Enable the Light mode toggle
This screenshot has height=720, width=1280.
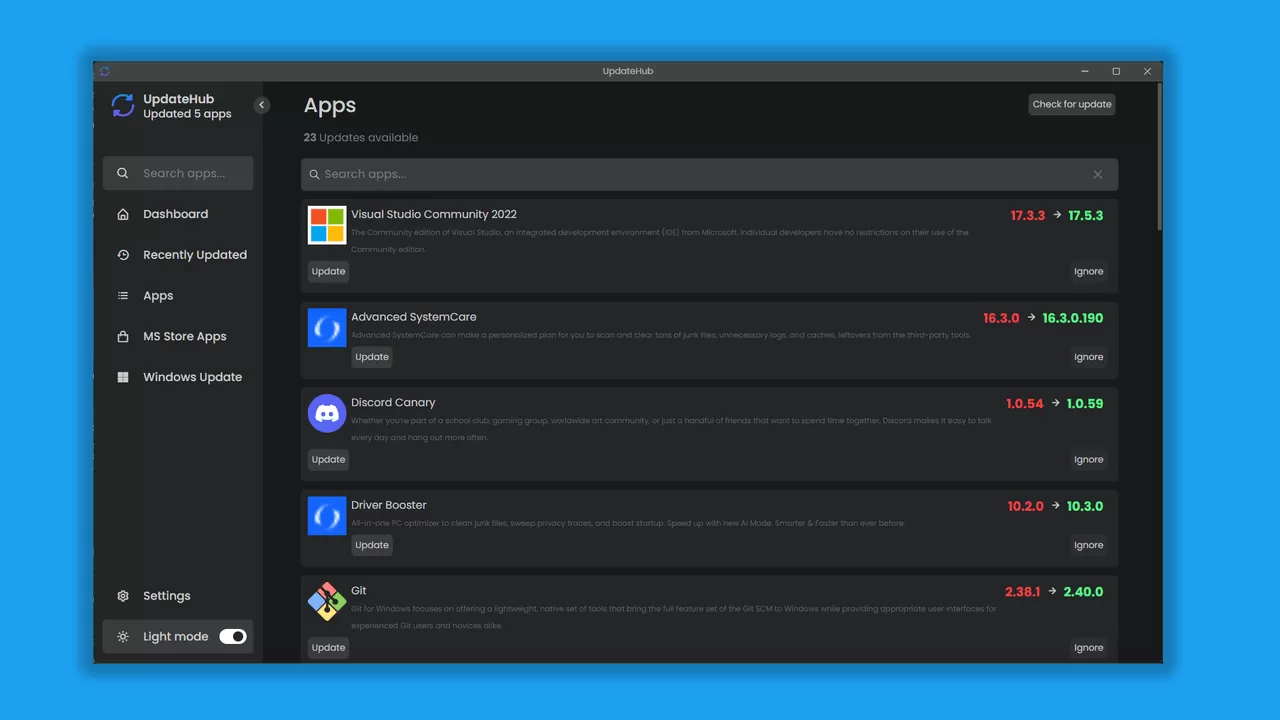pyautogui.click(x=232, y=636)
